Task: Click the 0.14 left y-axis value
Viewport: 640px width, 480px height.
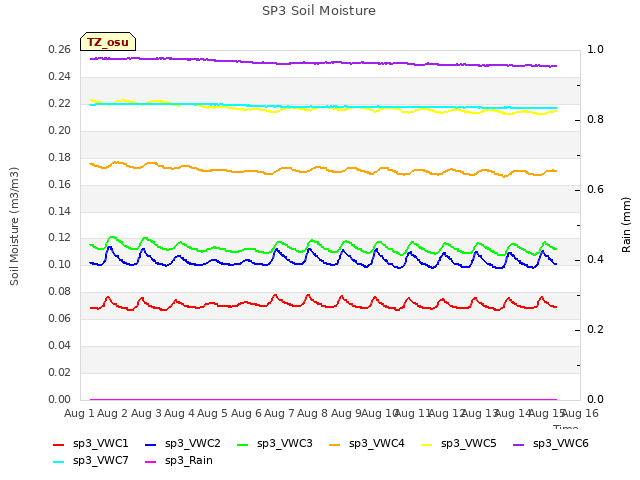Action: point(60,211)
